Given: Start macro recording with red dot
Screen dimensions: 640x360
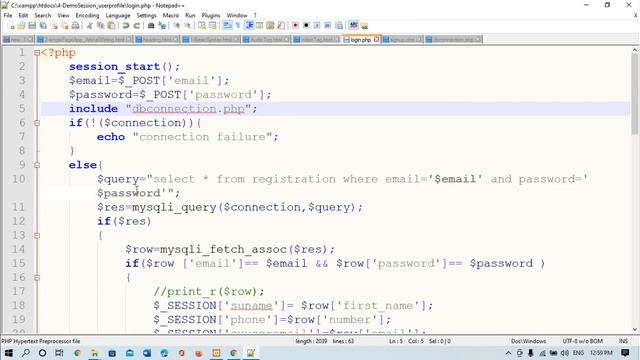Looking at the screenshot, I should pyautogui.click(x=296, y=26).
